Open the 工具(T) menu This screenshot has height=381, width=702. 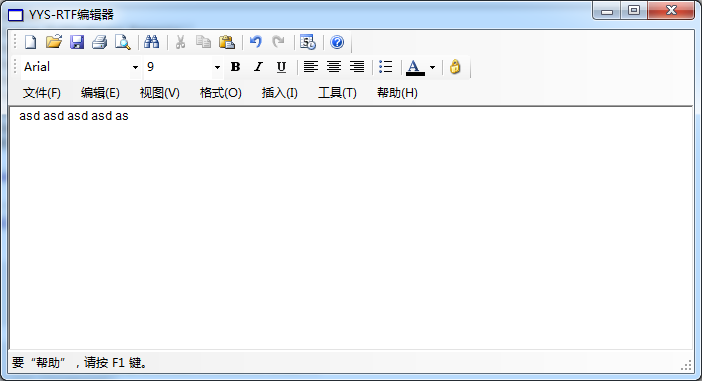coord(337,93)
